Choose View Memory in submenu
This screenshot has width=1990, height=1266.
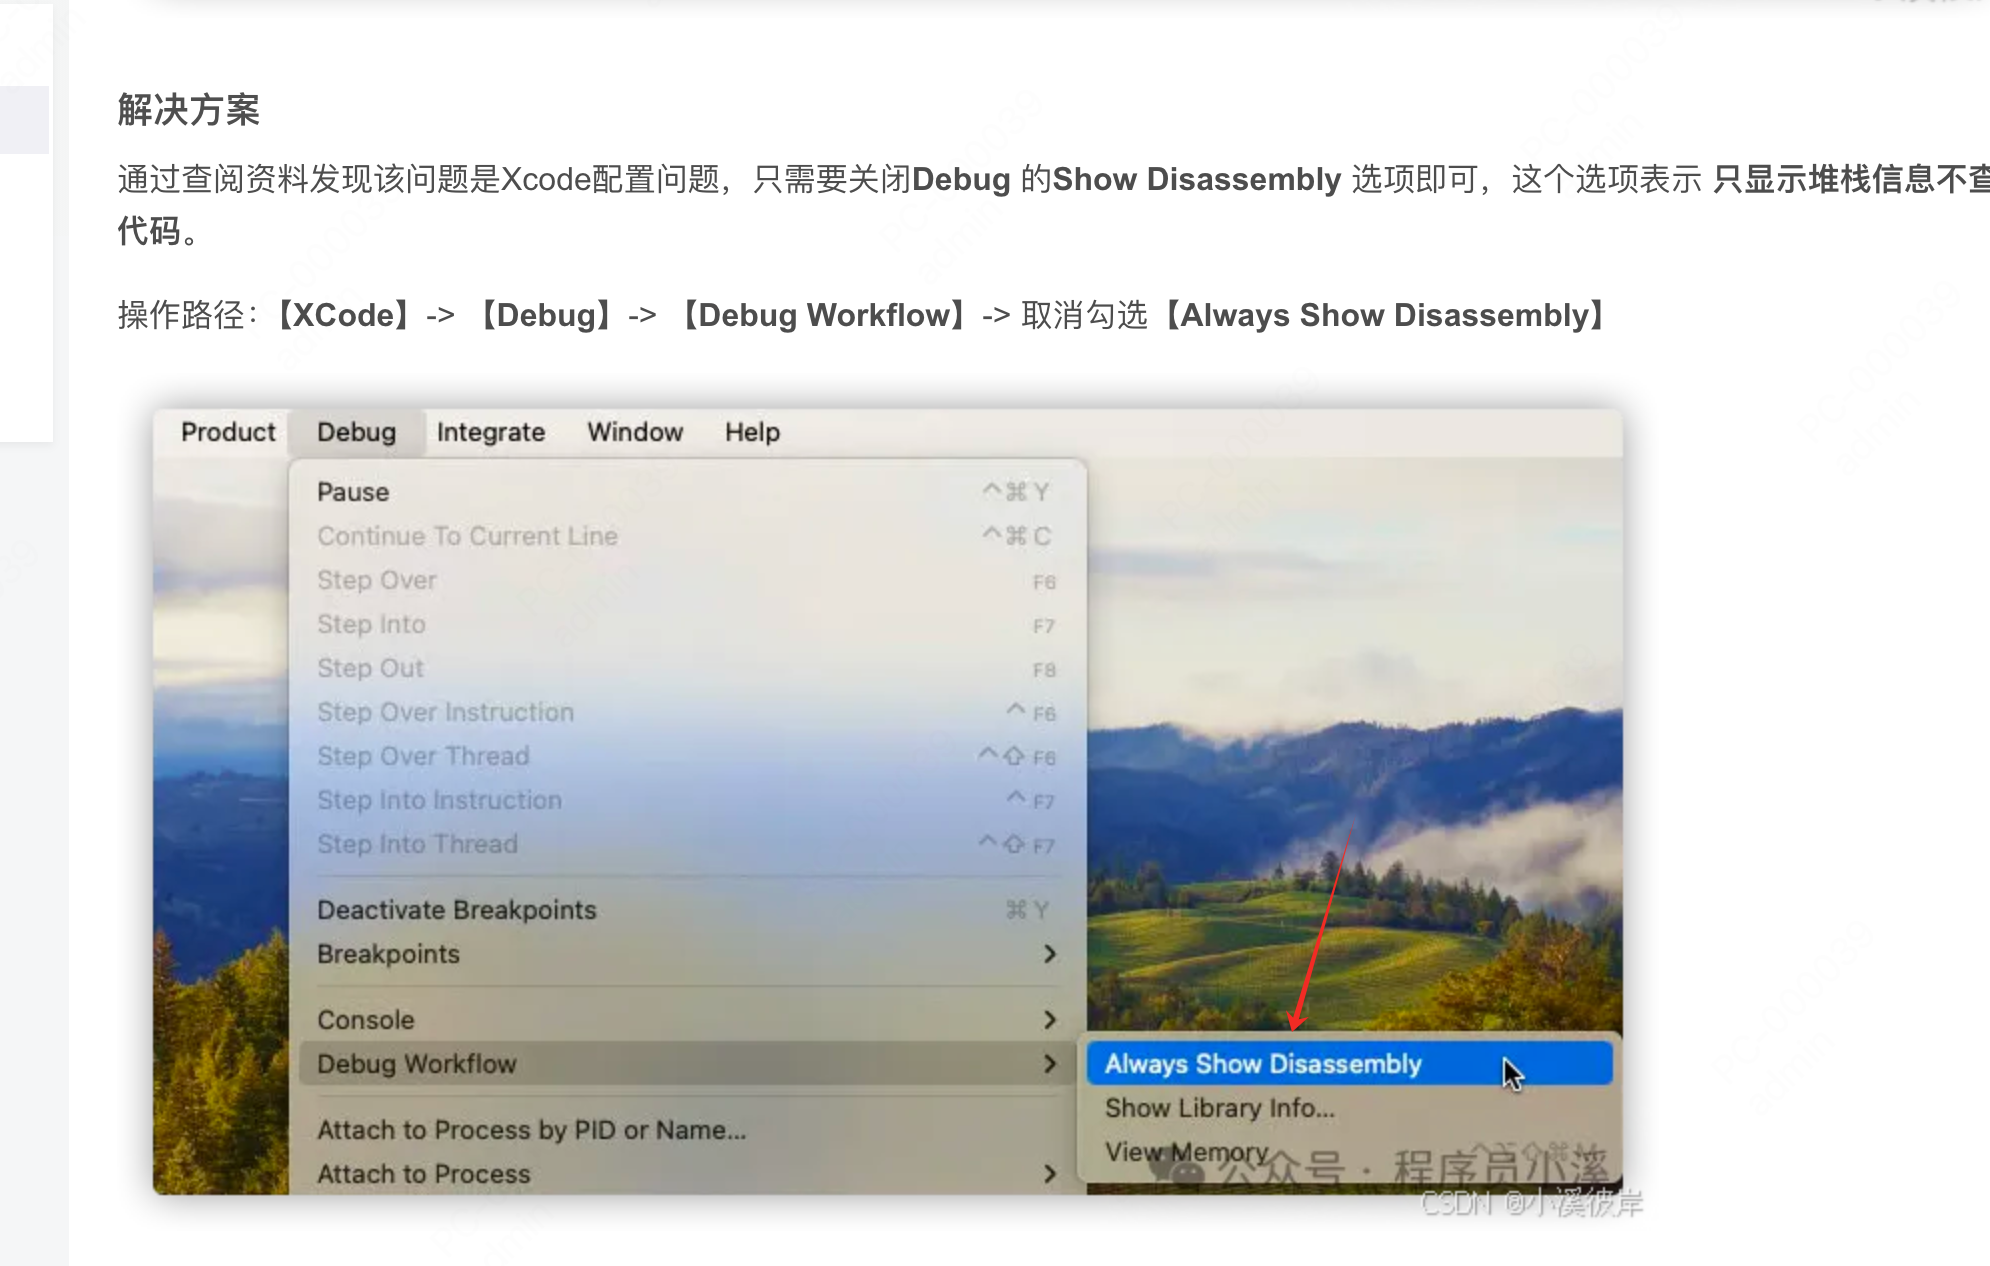pyautogui.click(x=1186, y=1152)
